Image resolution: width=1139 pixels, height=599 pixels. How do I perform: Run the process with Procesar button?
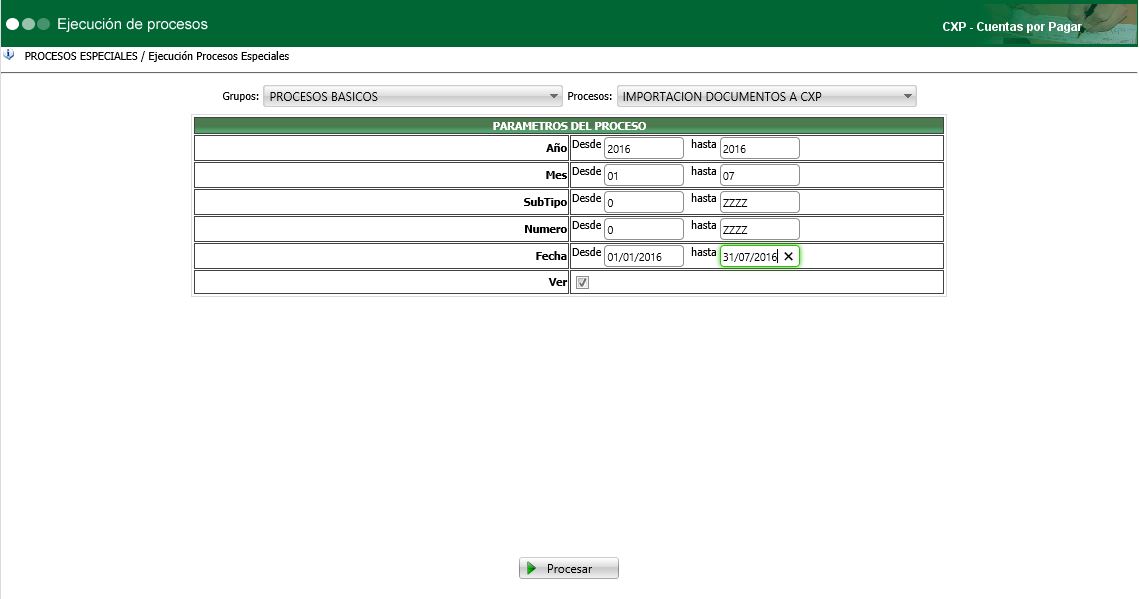(x=569, y=569)
